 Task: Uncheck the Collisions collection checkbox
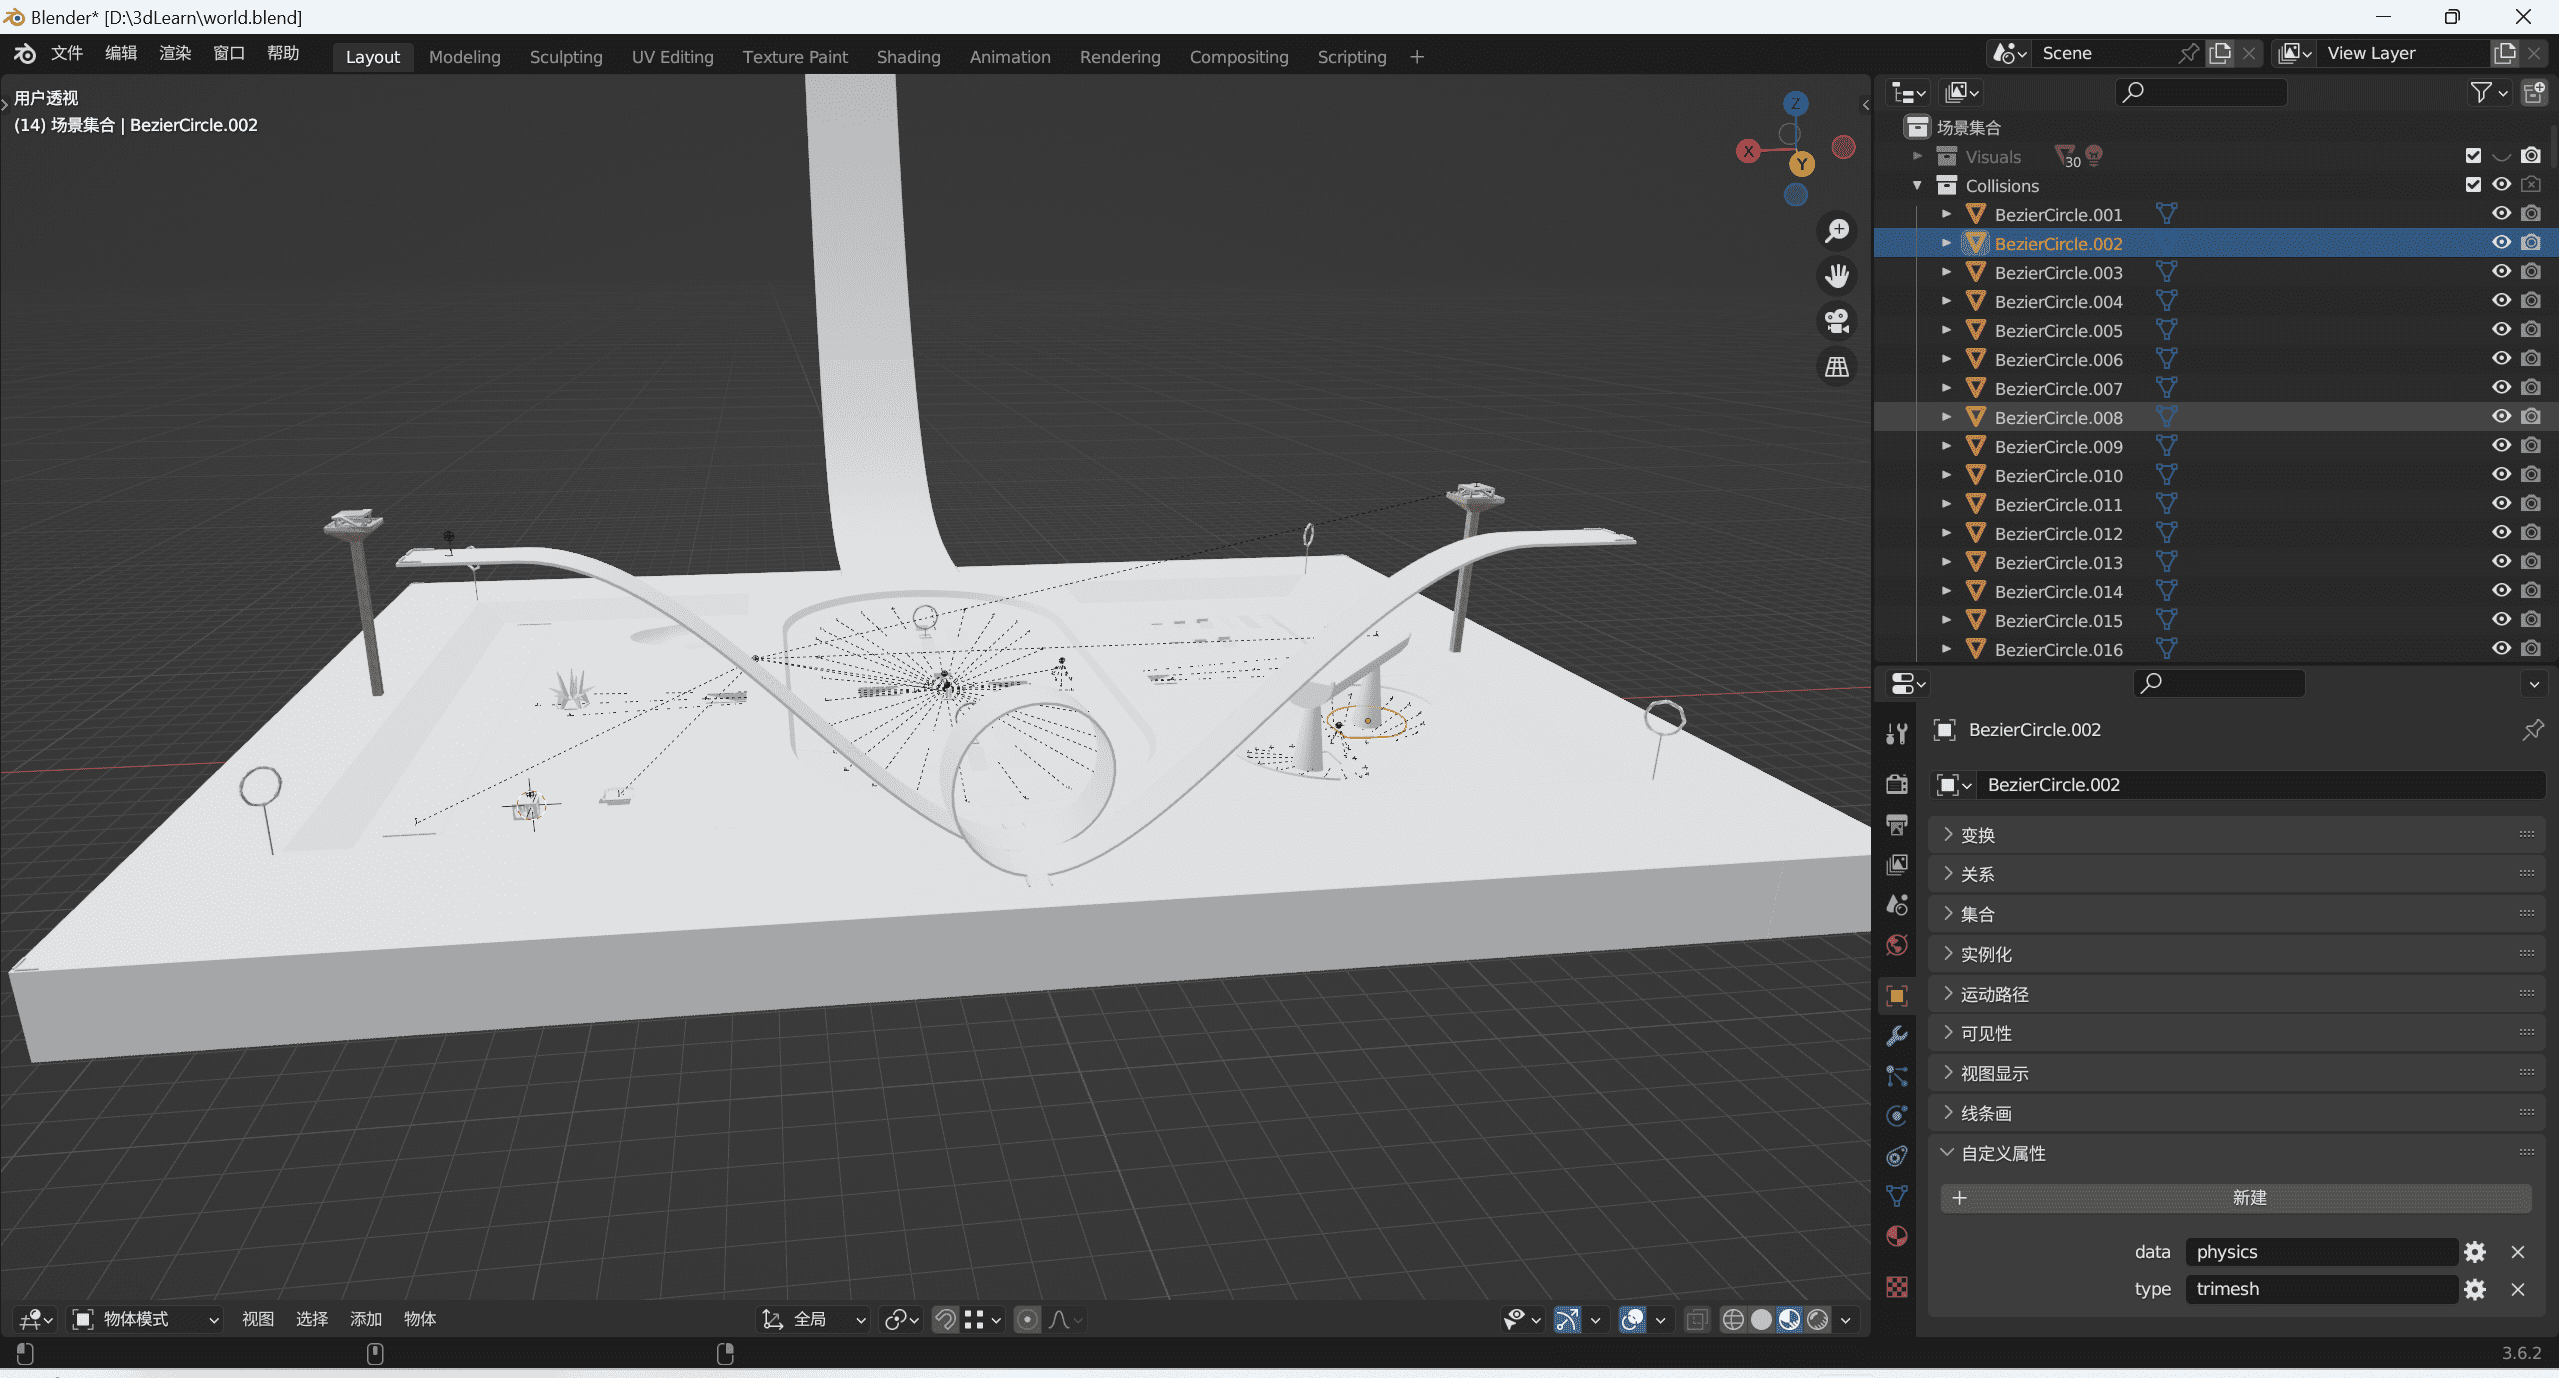pos(2473,185)
